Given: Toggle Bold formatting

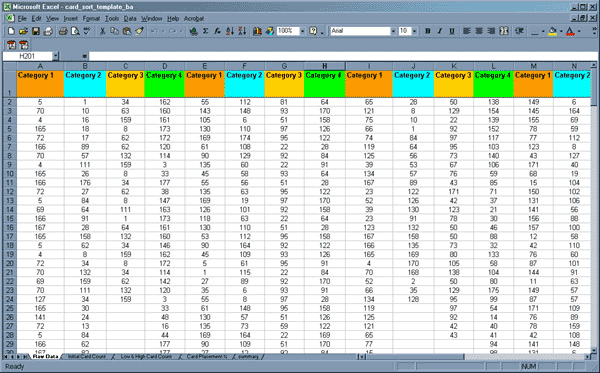Looking at the screenshot, I should click(427, 31).
